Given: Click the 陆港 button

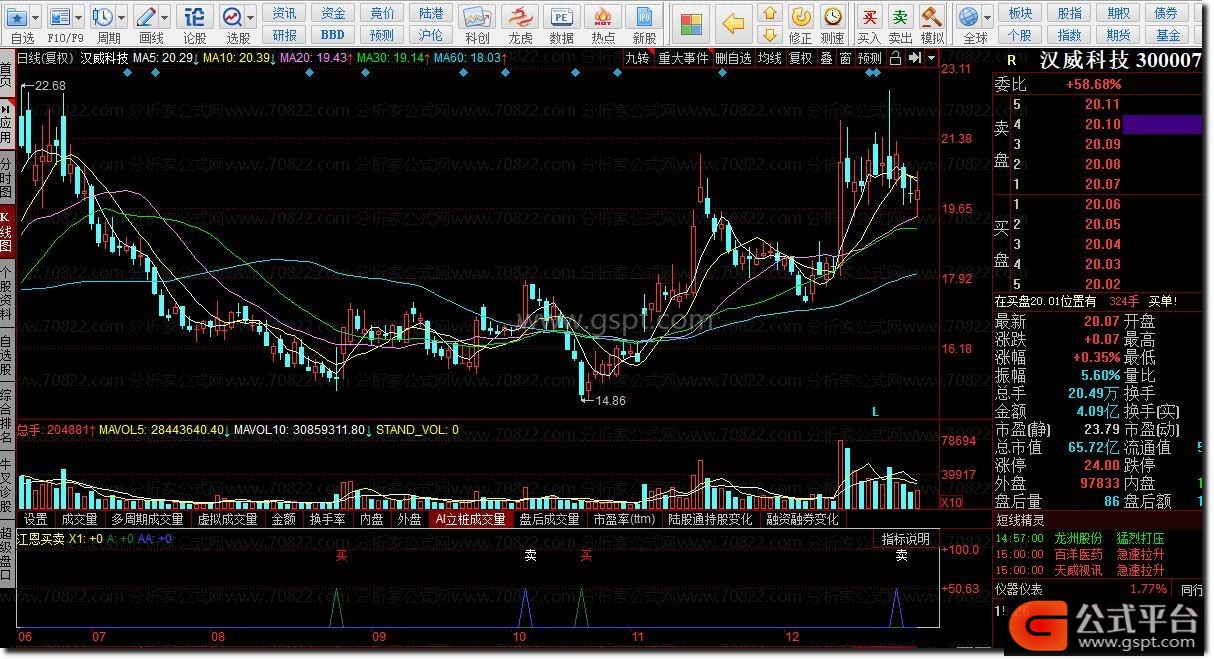Looking at the screenshot, I should click(x=431, y=13).
